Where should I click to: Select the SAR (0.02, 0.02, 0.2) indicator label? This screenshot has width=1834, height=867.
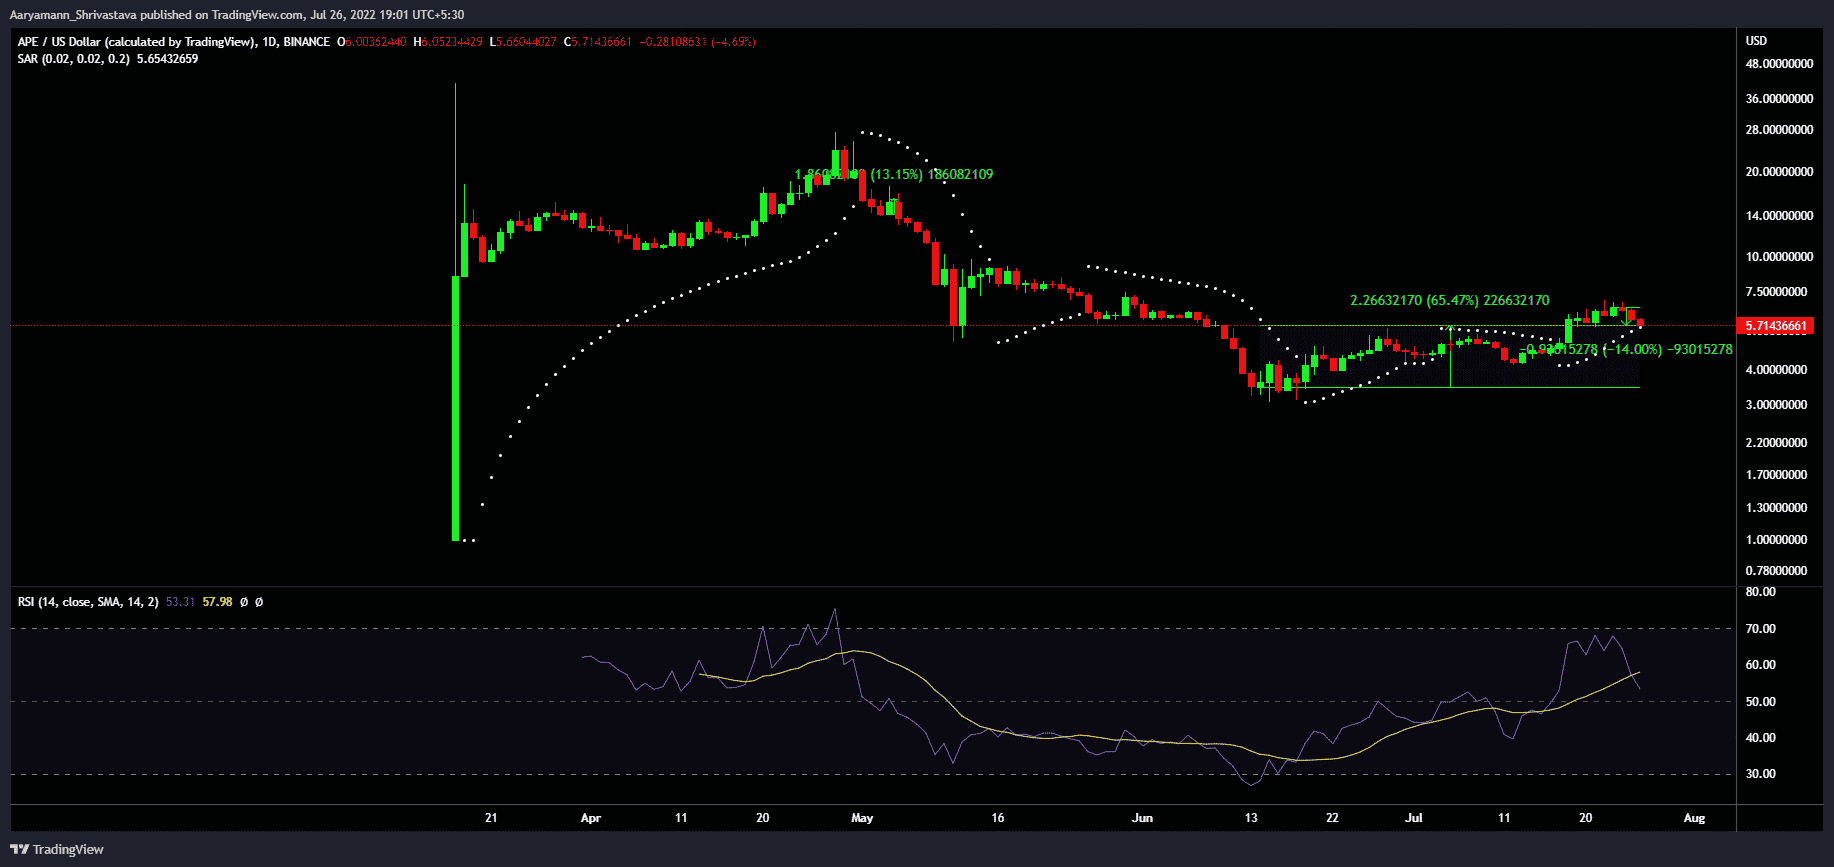pos(73,59)
